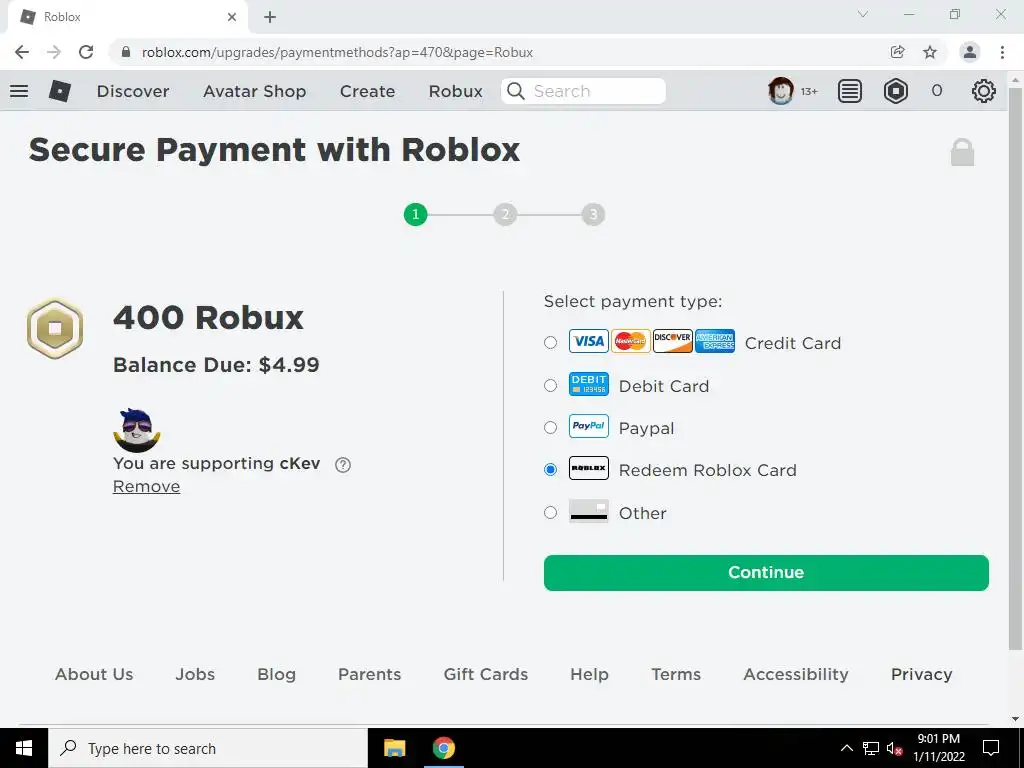This screenshot has width=1024, height=768.
Task: Open the Windows Start menu
Action: 24,748
